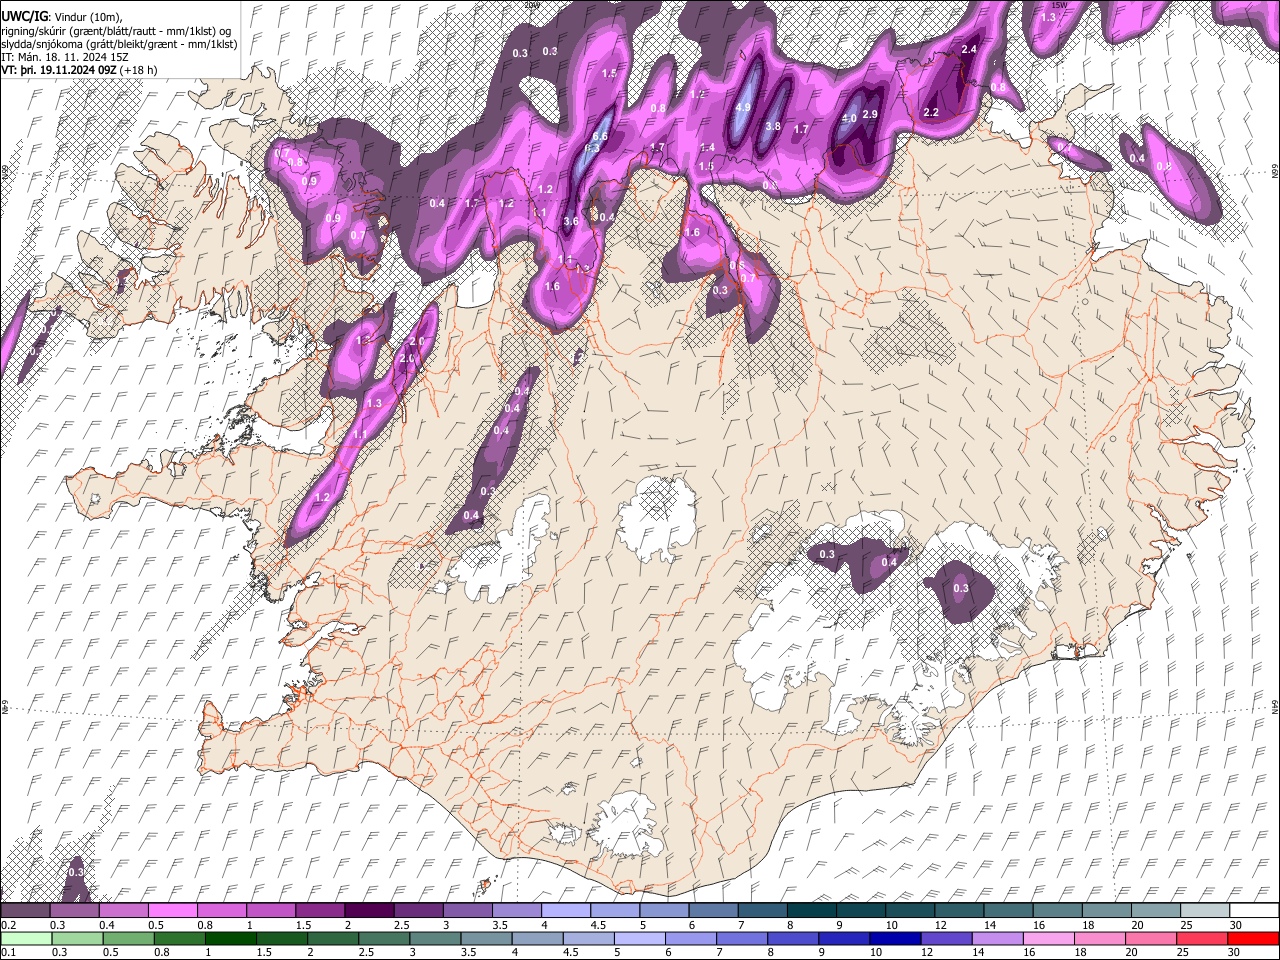Click the light pink swatch between 16 and 18 in the lower row
The width and height of the screenshot is (1280, 960).
[1049, 938]
